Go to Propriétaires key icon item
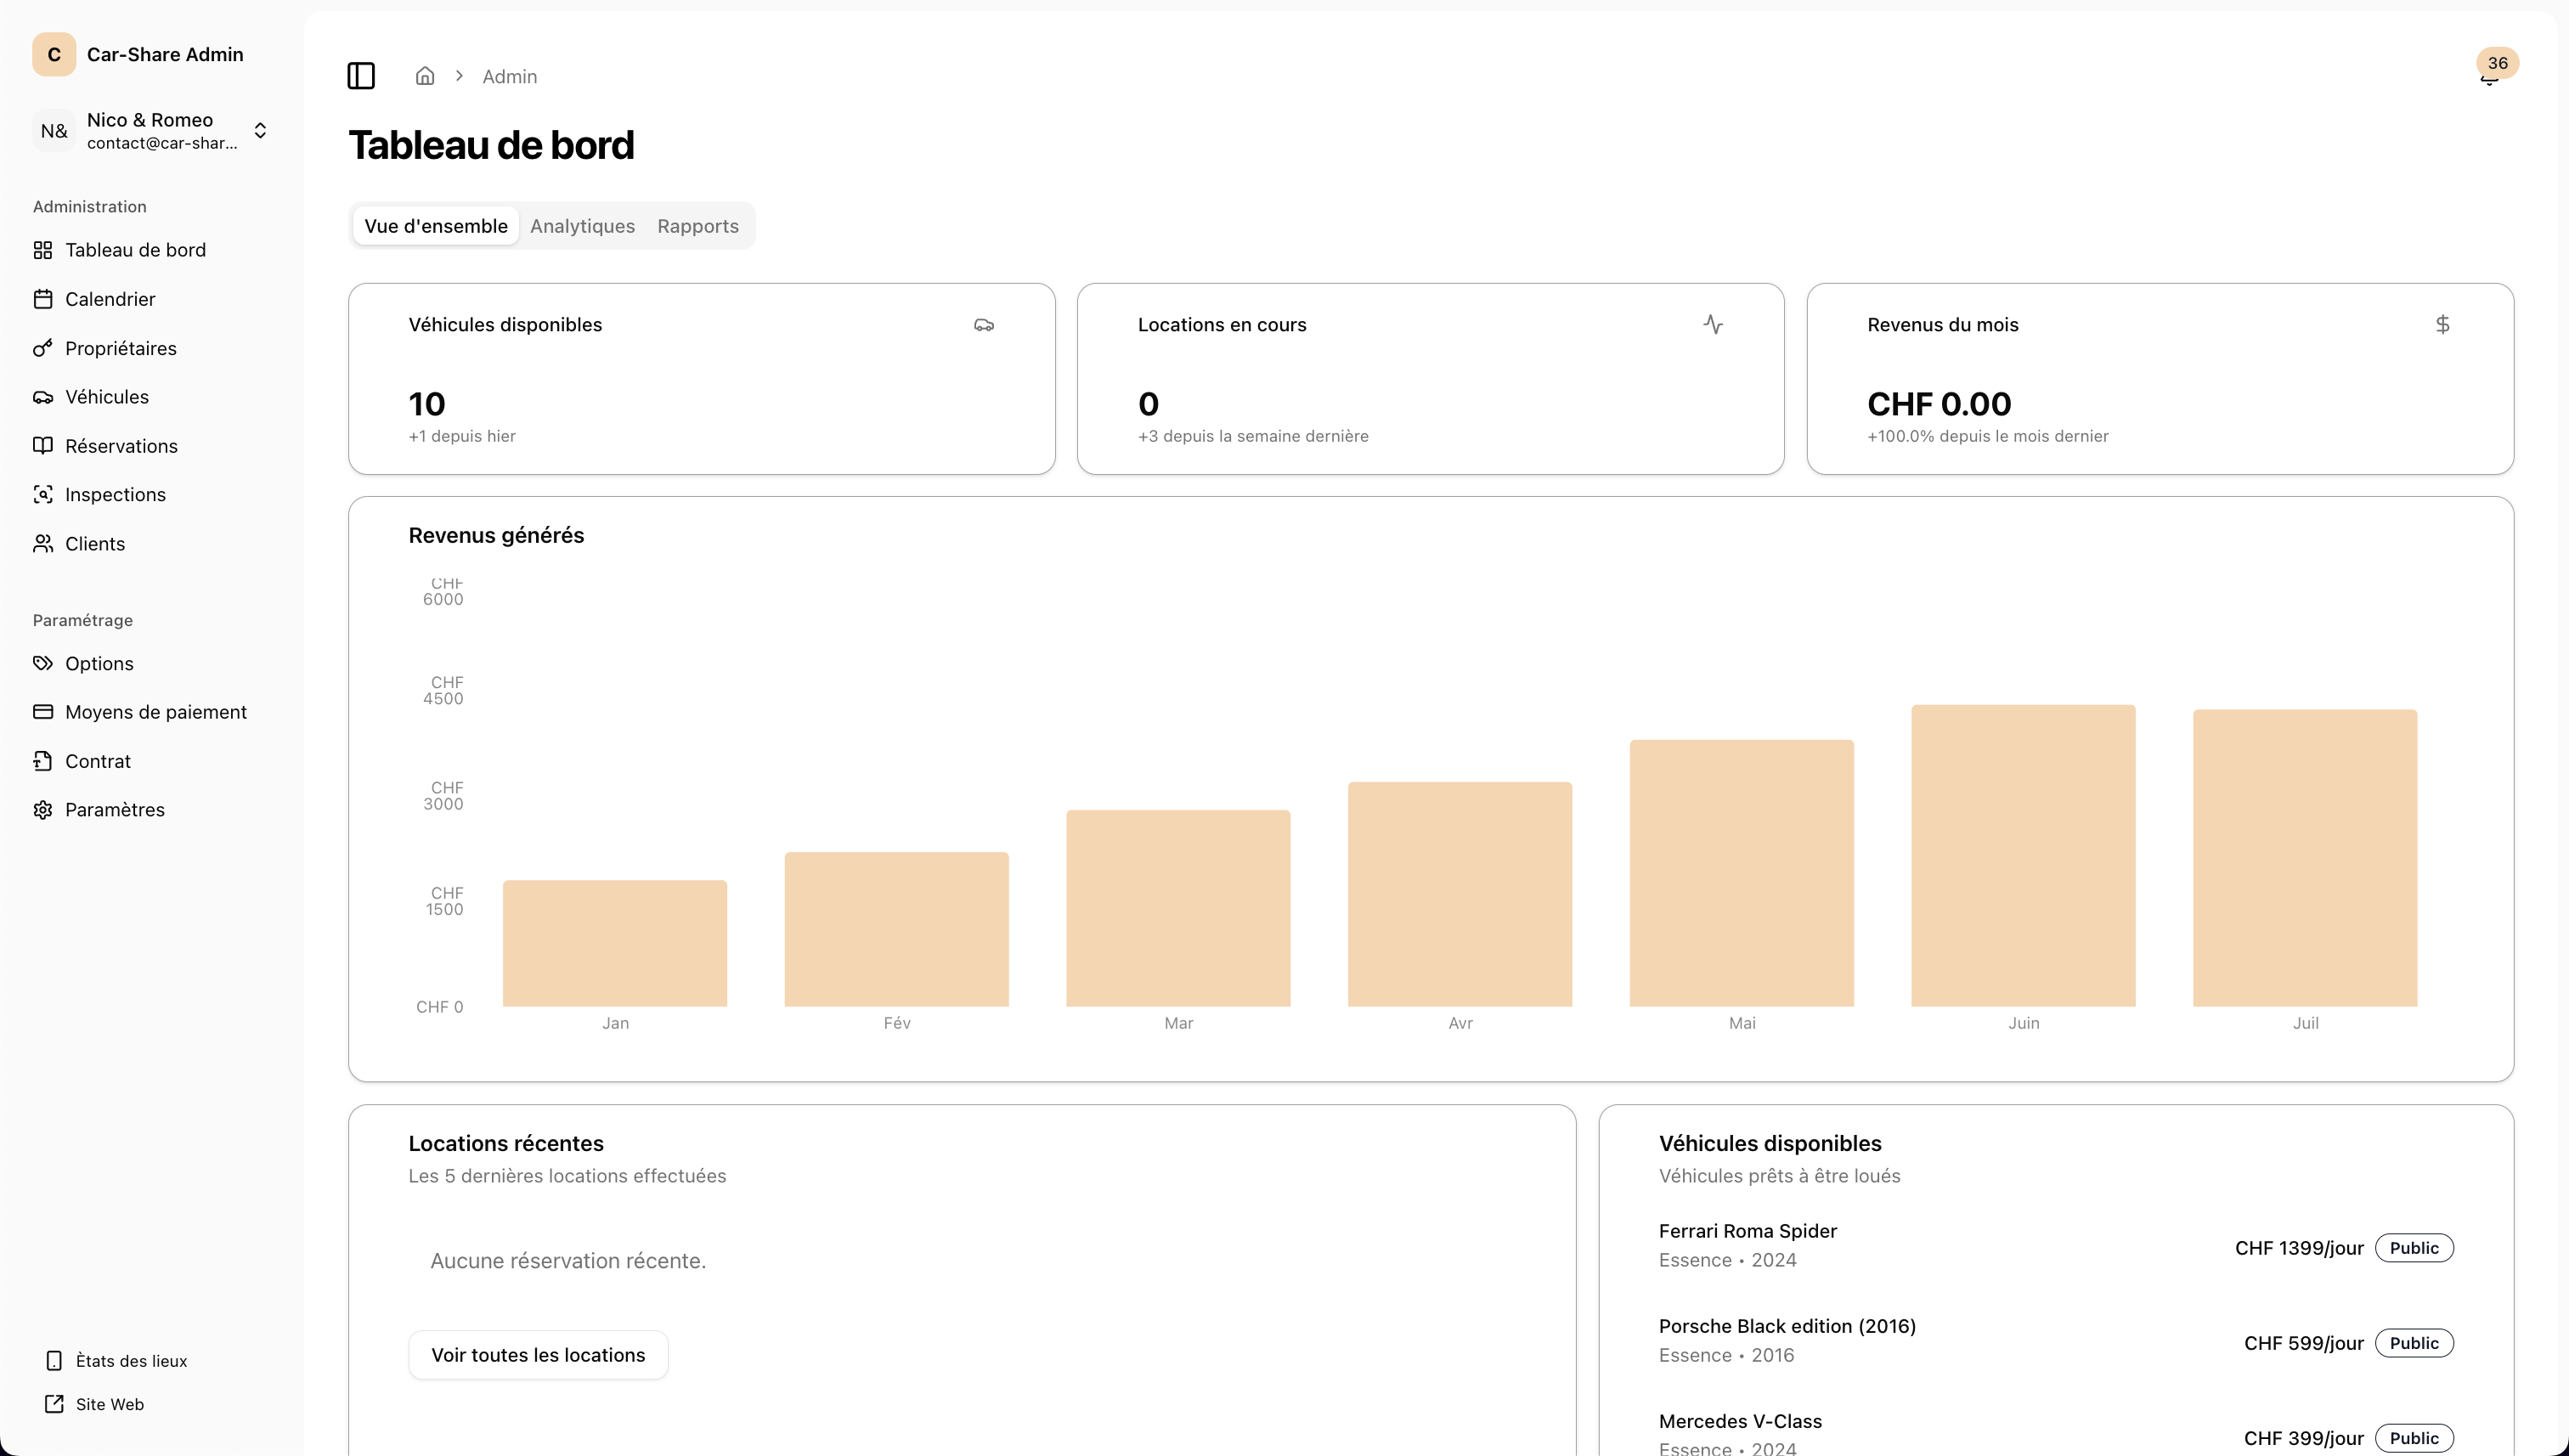The height and width of the screenshot is (1456, 2569). (120, 348)
